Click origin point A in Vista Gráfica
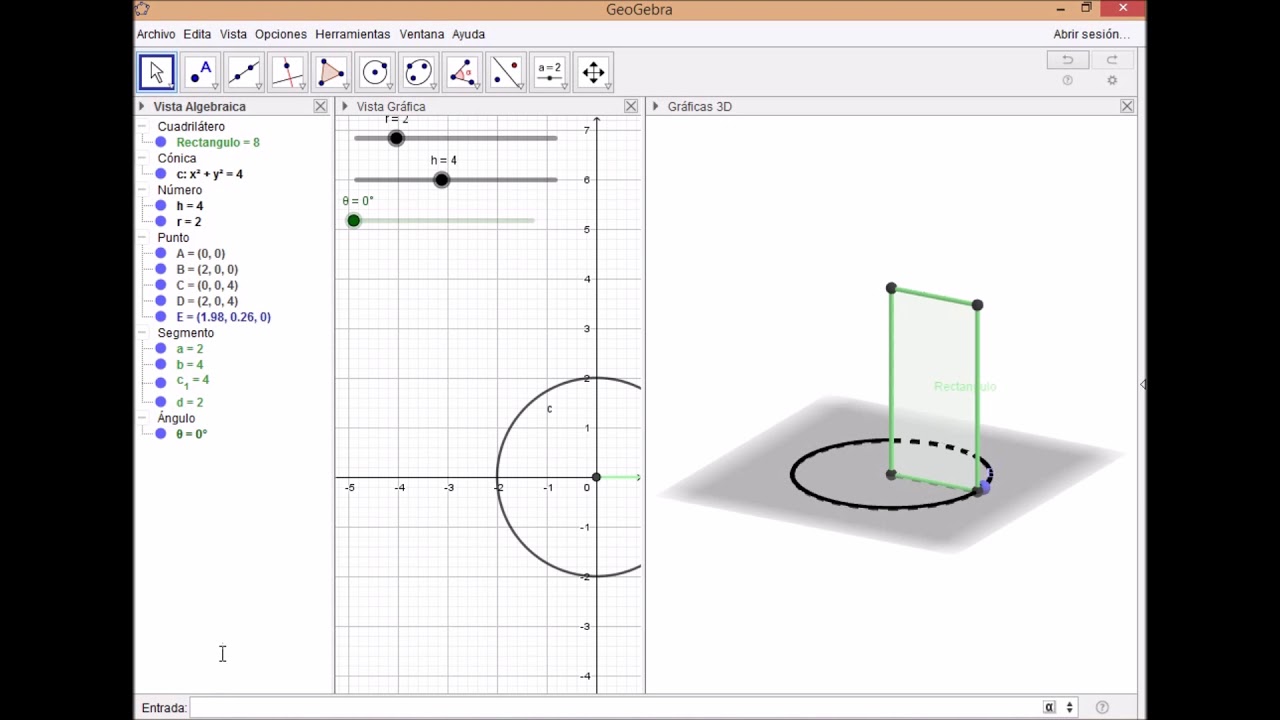This screenshot has height=720, width=1280. [x=596, y=477]
